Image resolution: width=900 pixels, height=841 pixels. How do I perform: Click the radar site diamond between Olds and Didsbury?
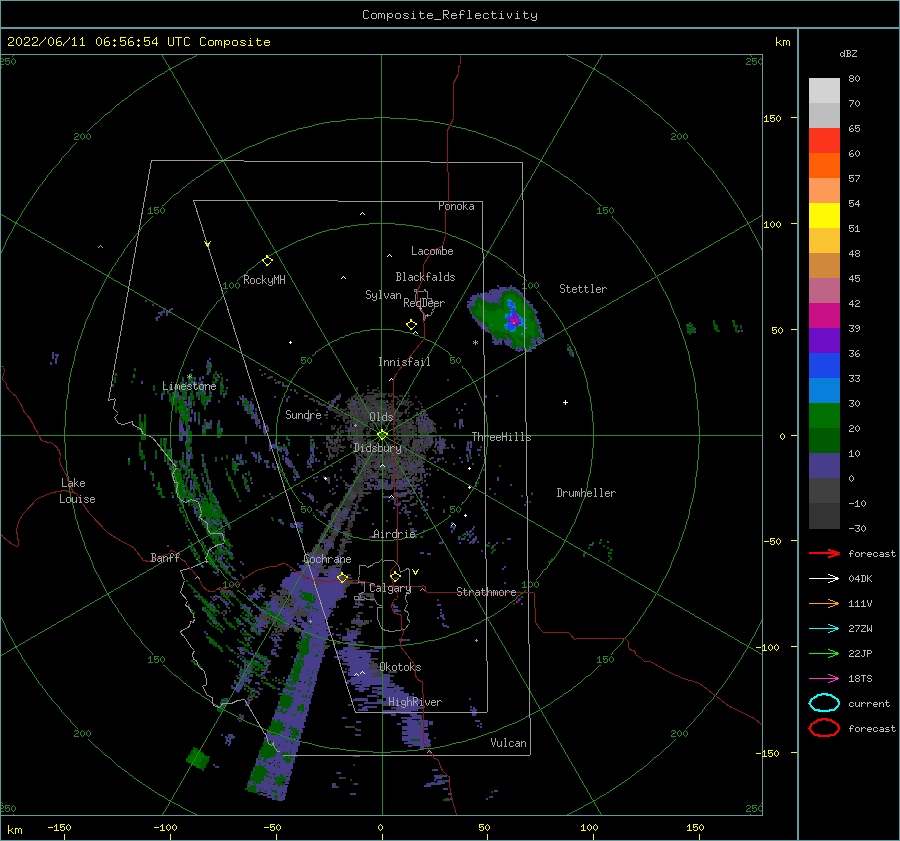tap(382, 435)
